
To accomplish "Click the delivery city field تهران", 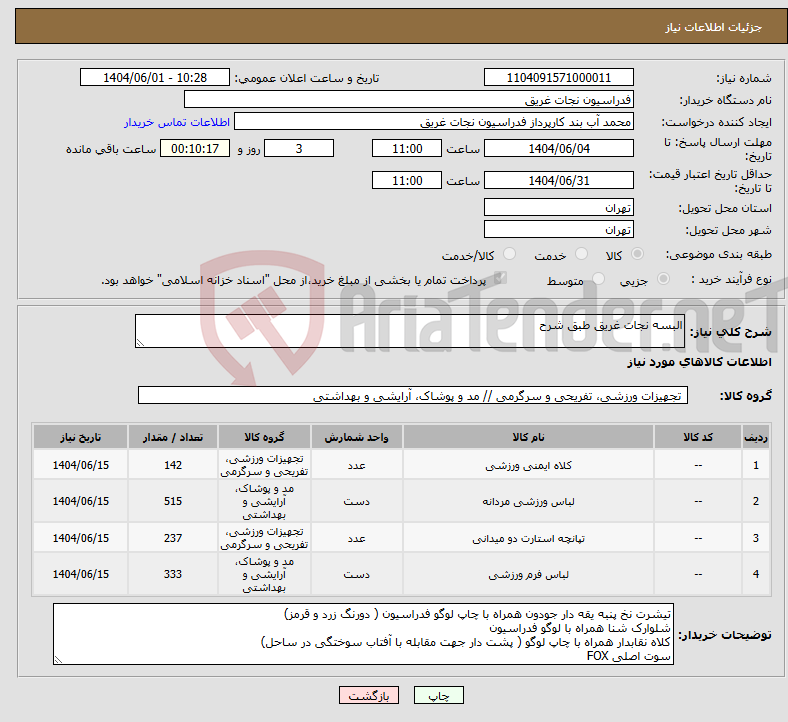I will [x=559, y=230].
